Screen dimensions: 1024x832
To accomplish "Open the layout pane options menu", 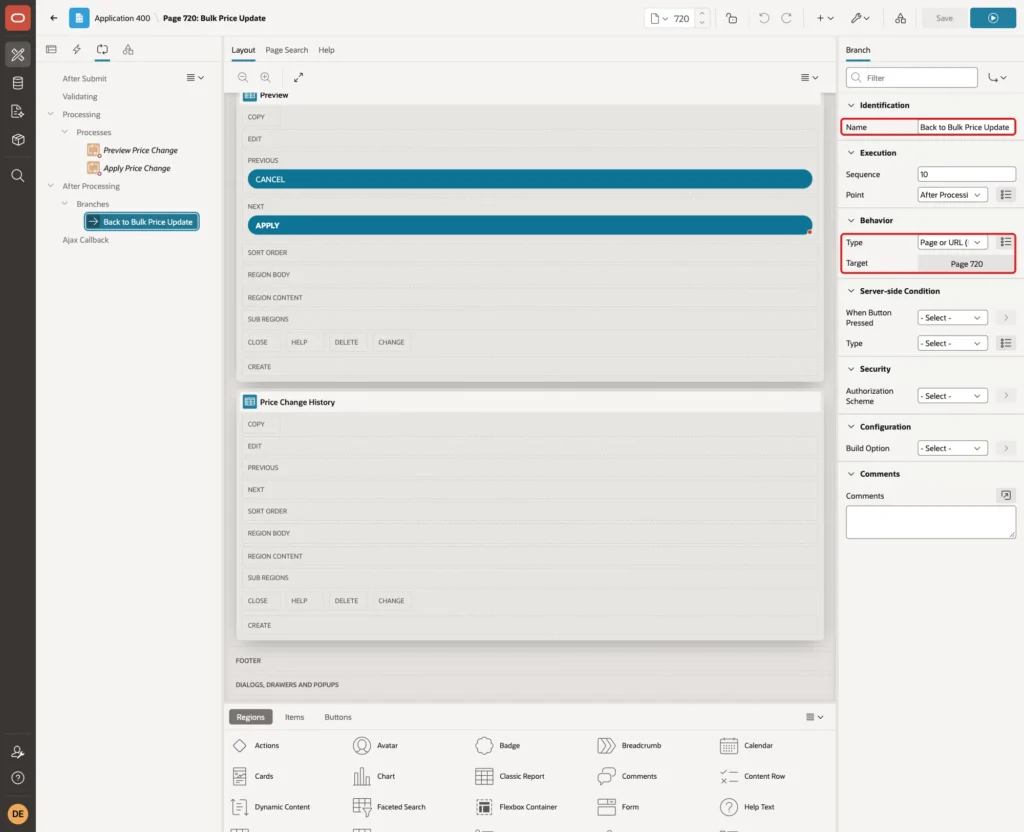I will coord(810,77).
